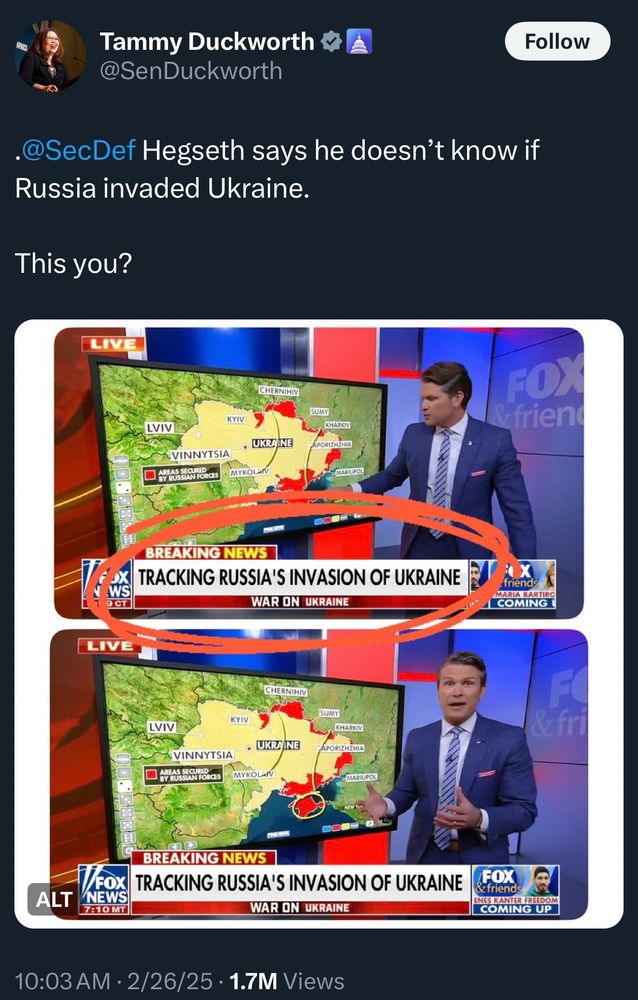Image resolution: width=638 pixels, height=1000 pixels.
Task: Click the blue verified checkmark badge
Action: 330,42
